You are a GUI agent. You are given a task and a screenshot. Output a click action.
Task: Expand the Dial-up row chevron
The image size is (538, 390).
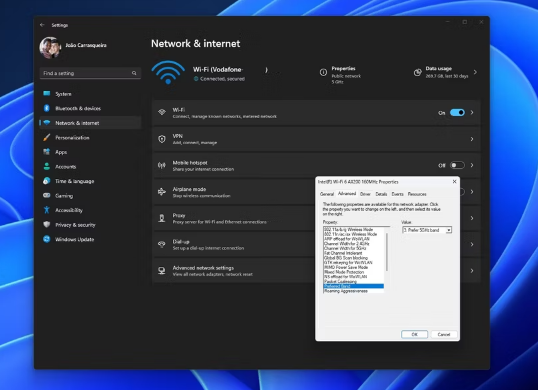(472, 244)
